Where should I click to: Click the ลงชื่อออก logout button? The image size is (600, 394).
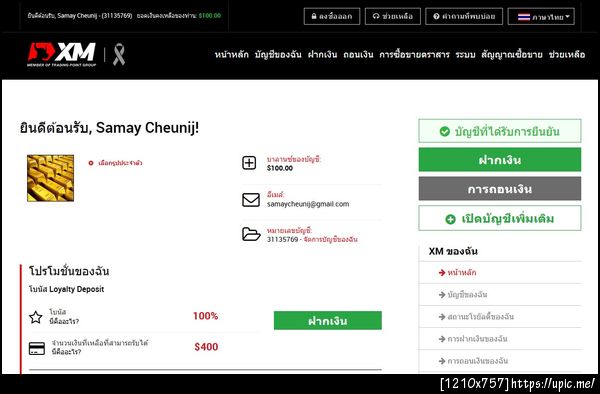click(332, 16)
